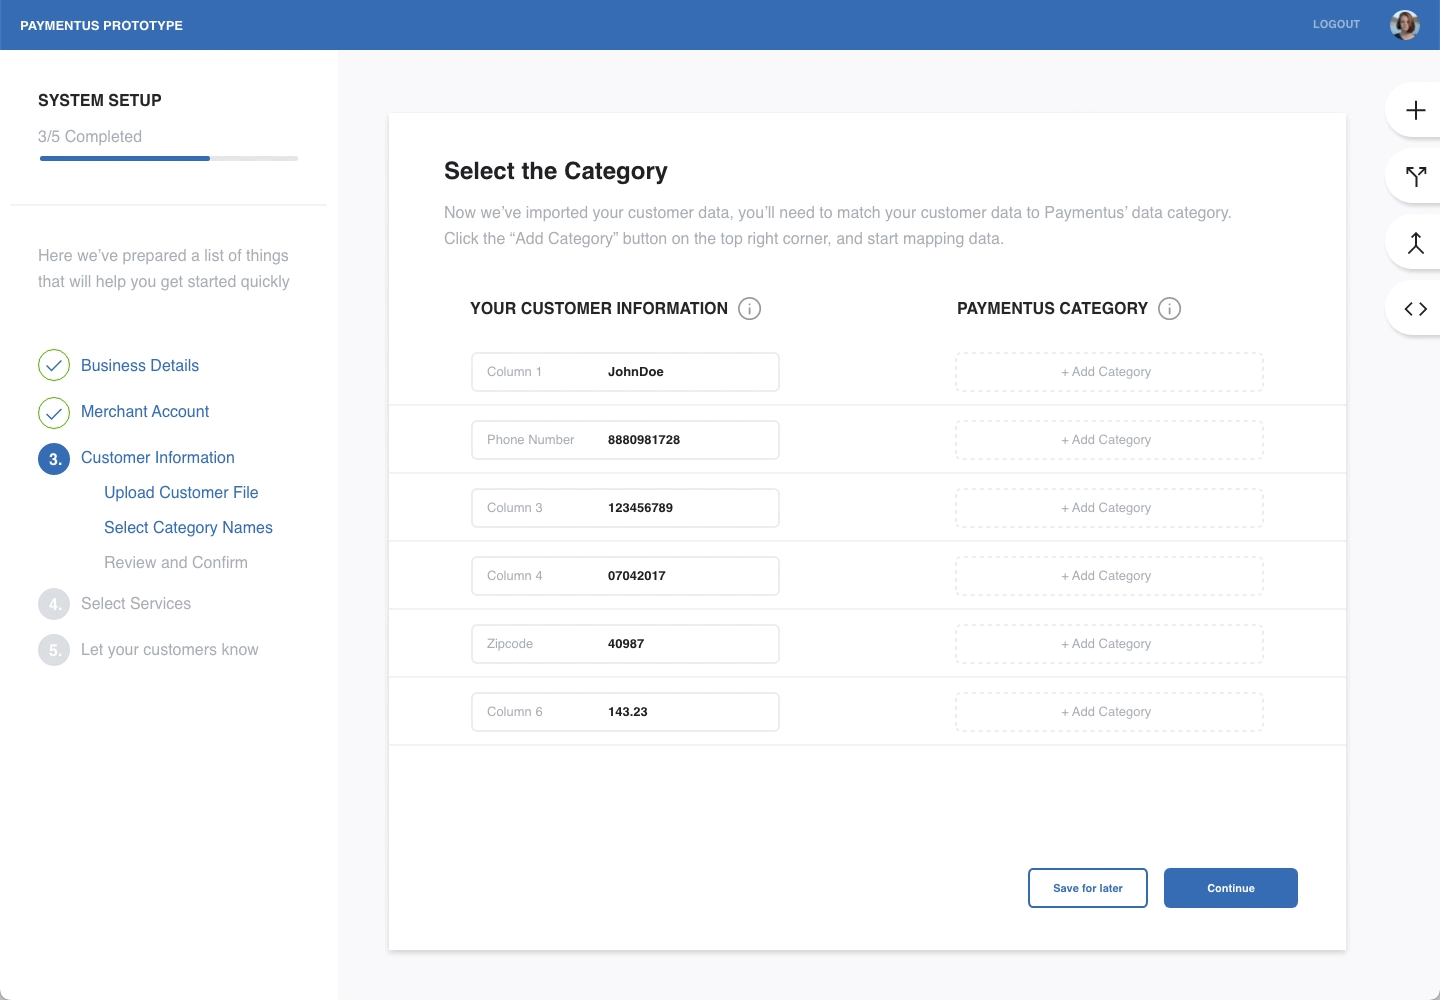This screenshot has height=1000, width=1440.
Task: Open the code brackets icon
Action: tap(1415, 309)
